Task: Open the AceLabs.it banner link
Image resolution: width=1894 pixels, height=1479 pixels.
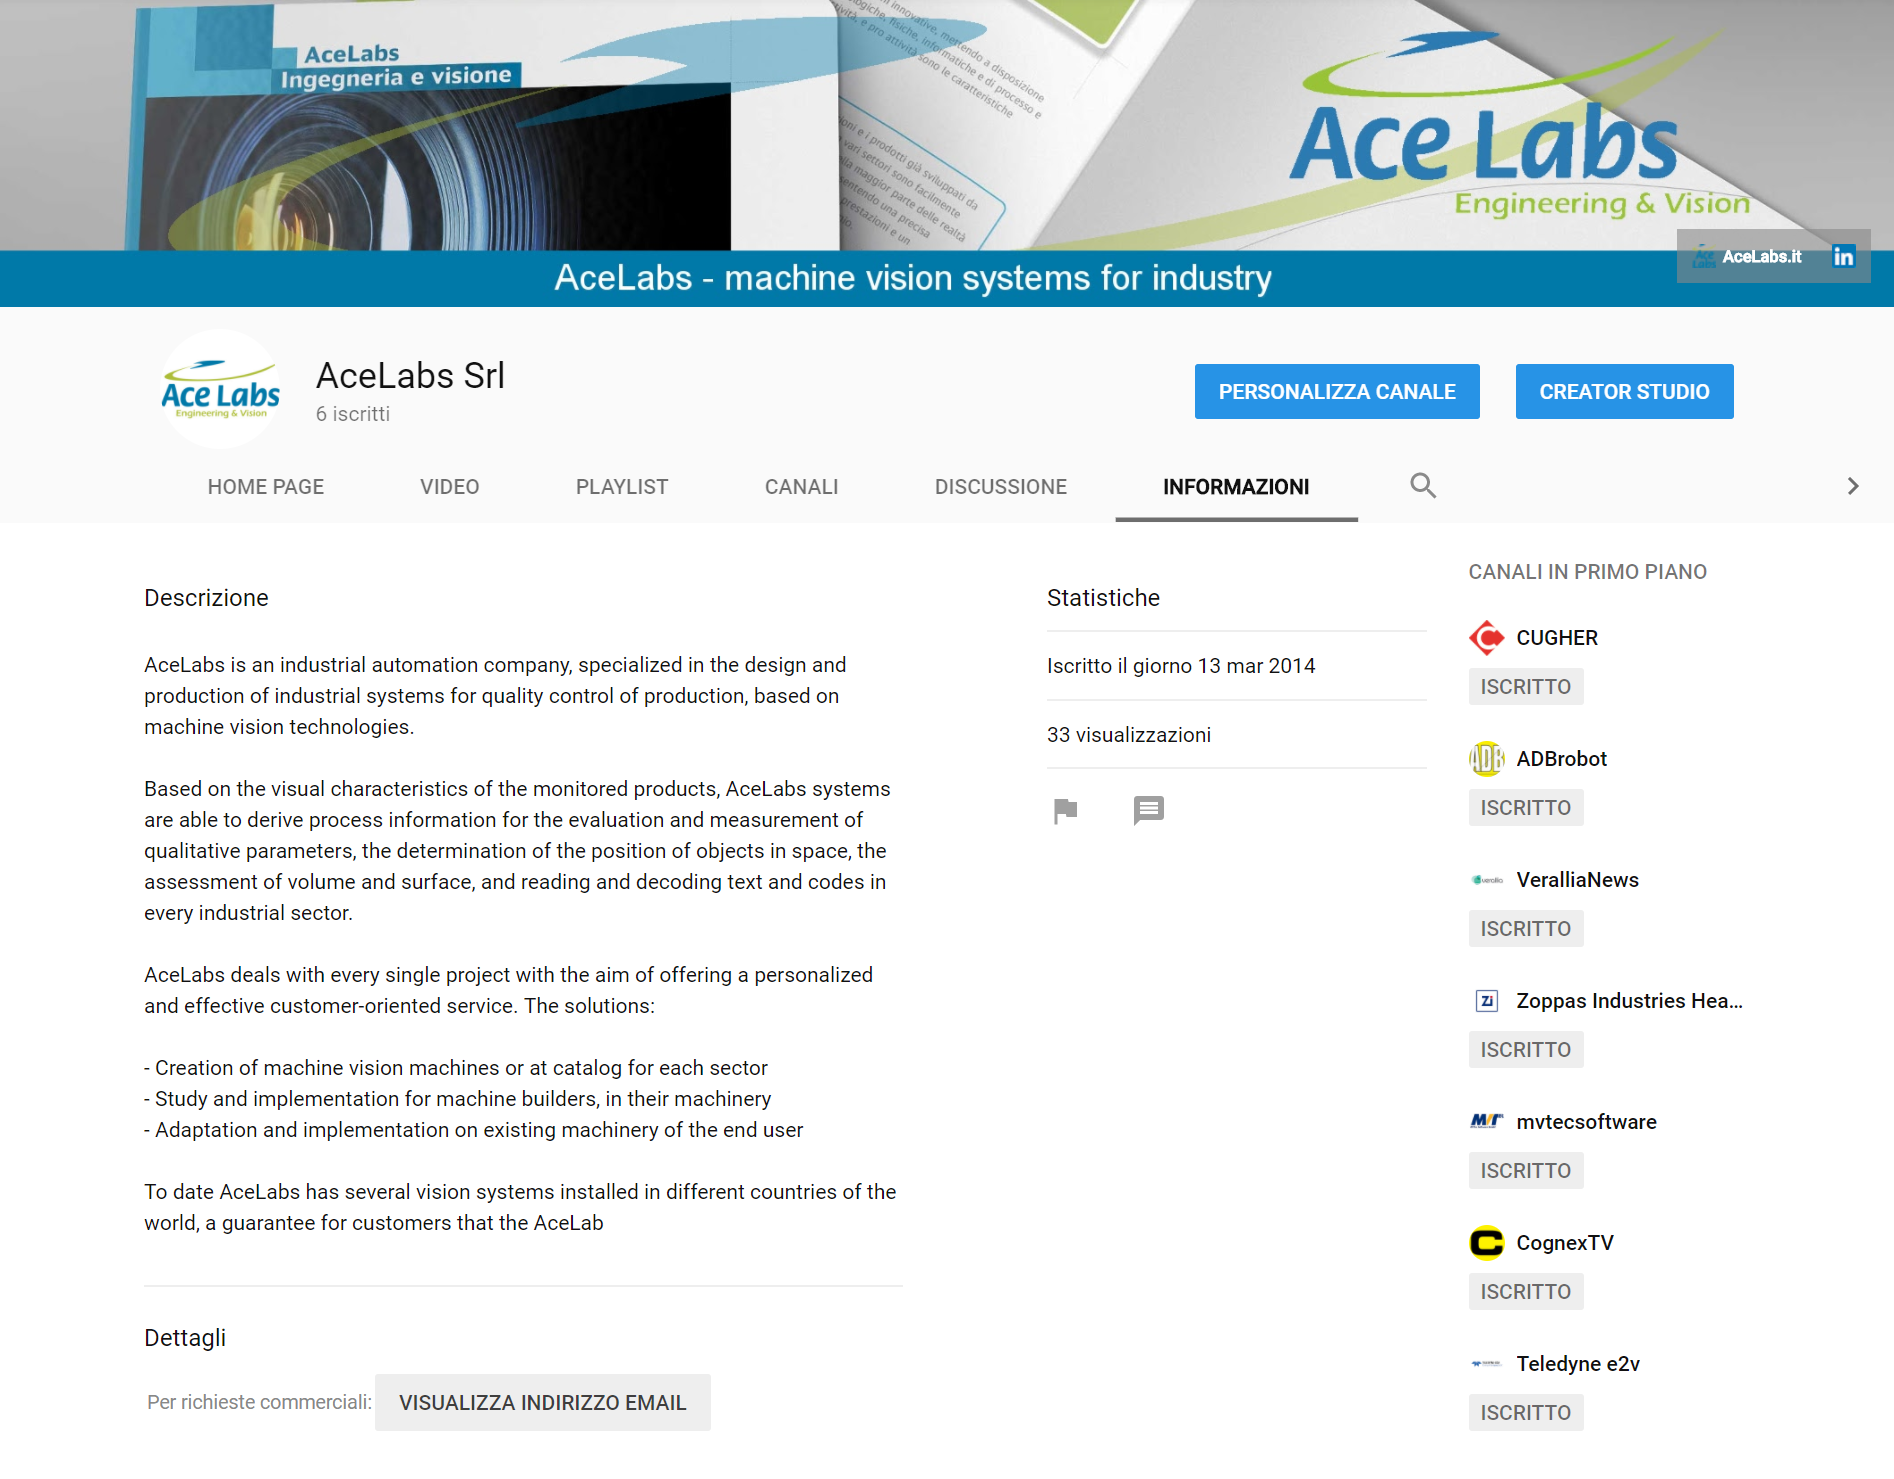Action: click(1748, 257)
